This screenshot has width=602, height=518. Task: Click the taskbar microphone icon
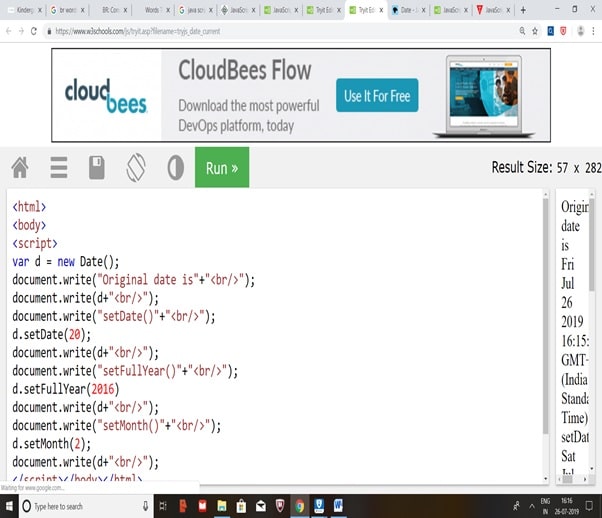(146, 506)
